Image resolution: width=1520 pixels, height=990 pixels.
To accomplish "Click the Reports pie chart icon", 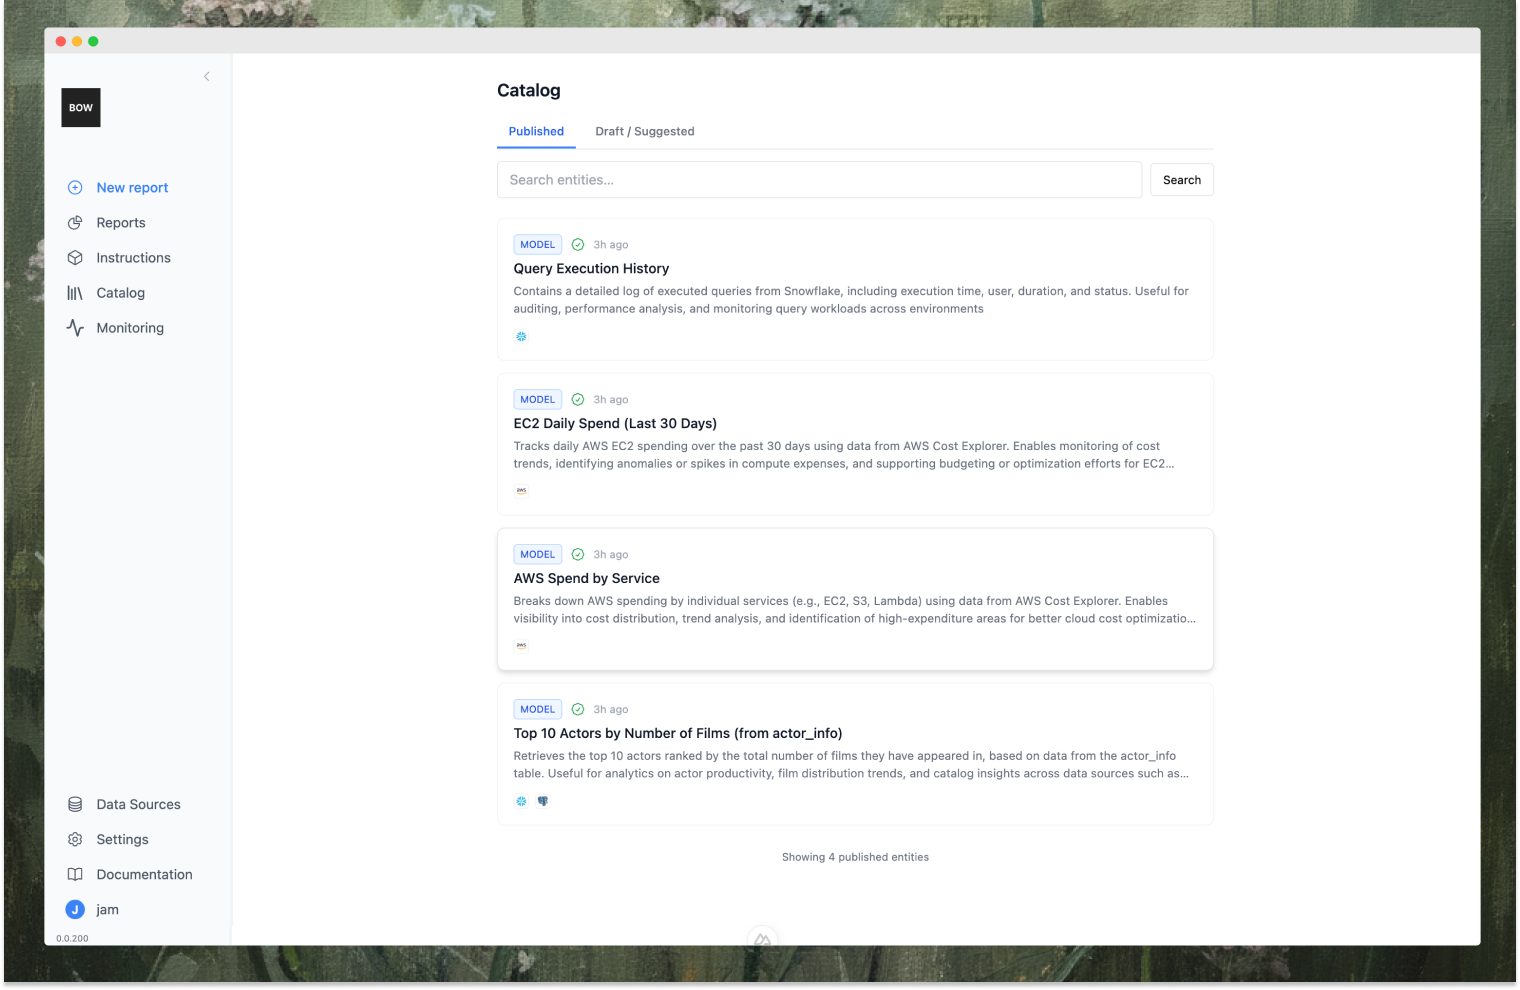I will (x=75, y=223).
